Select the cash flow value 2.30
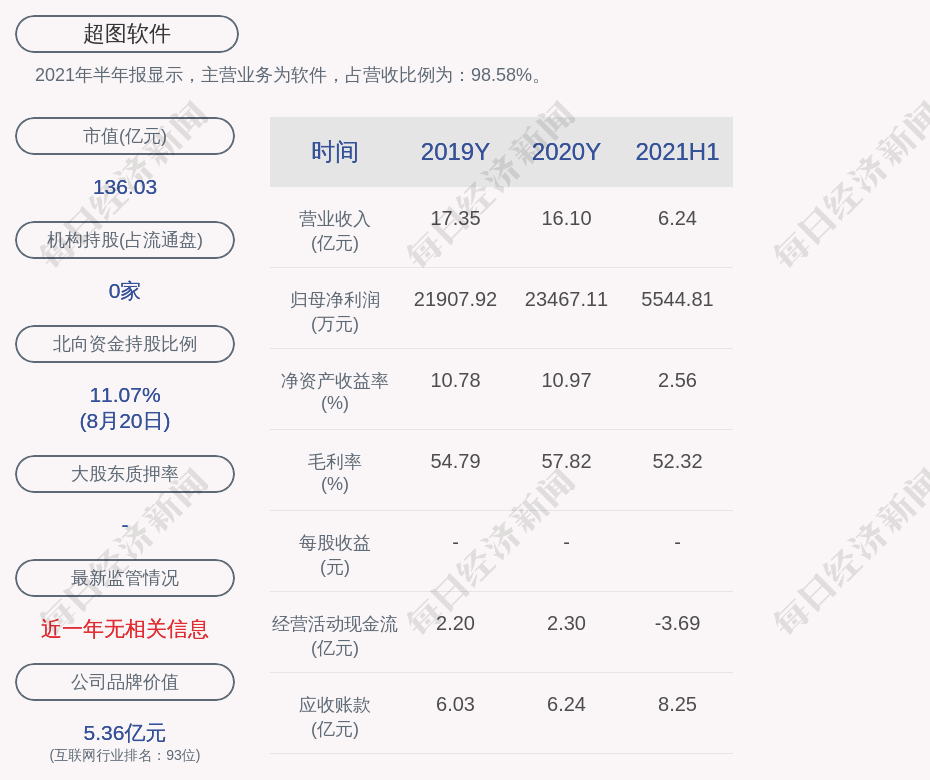 [566, 623]
